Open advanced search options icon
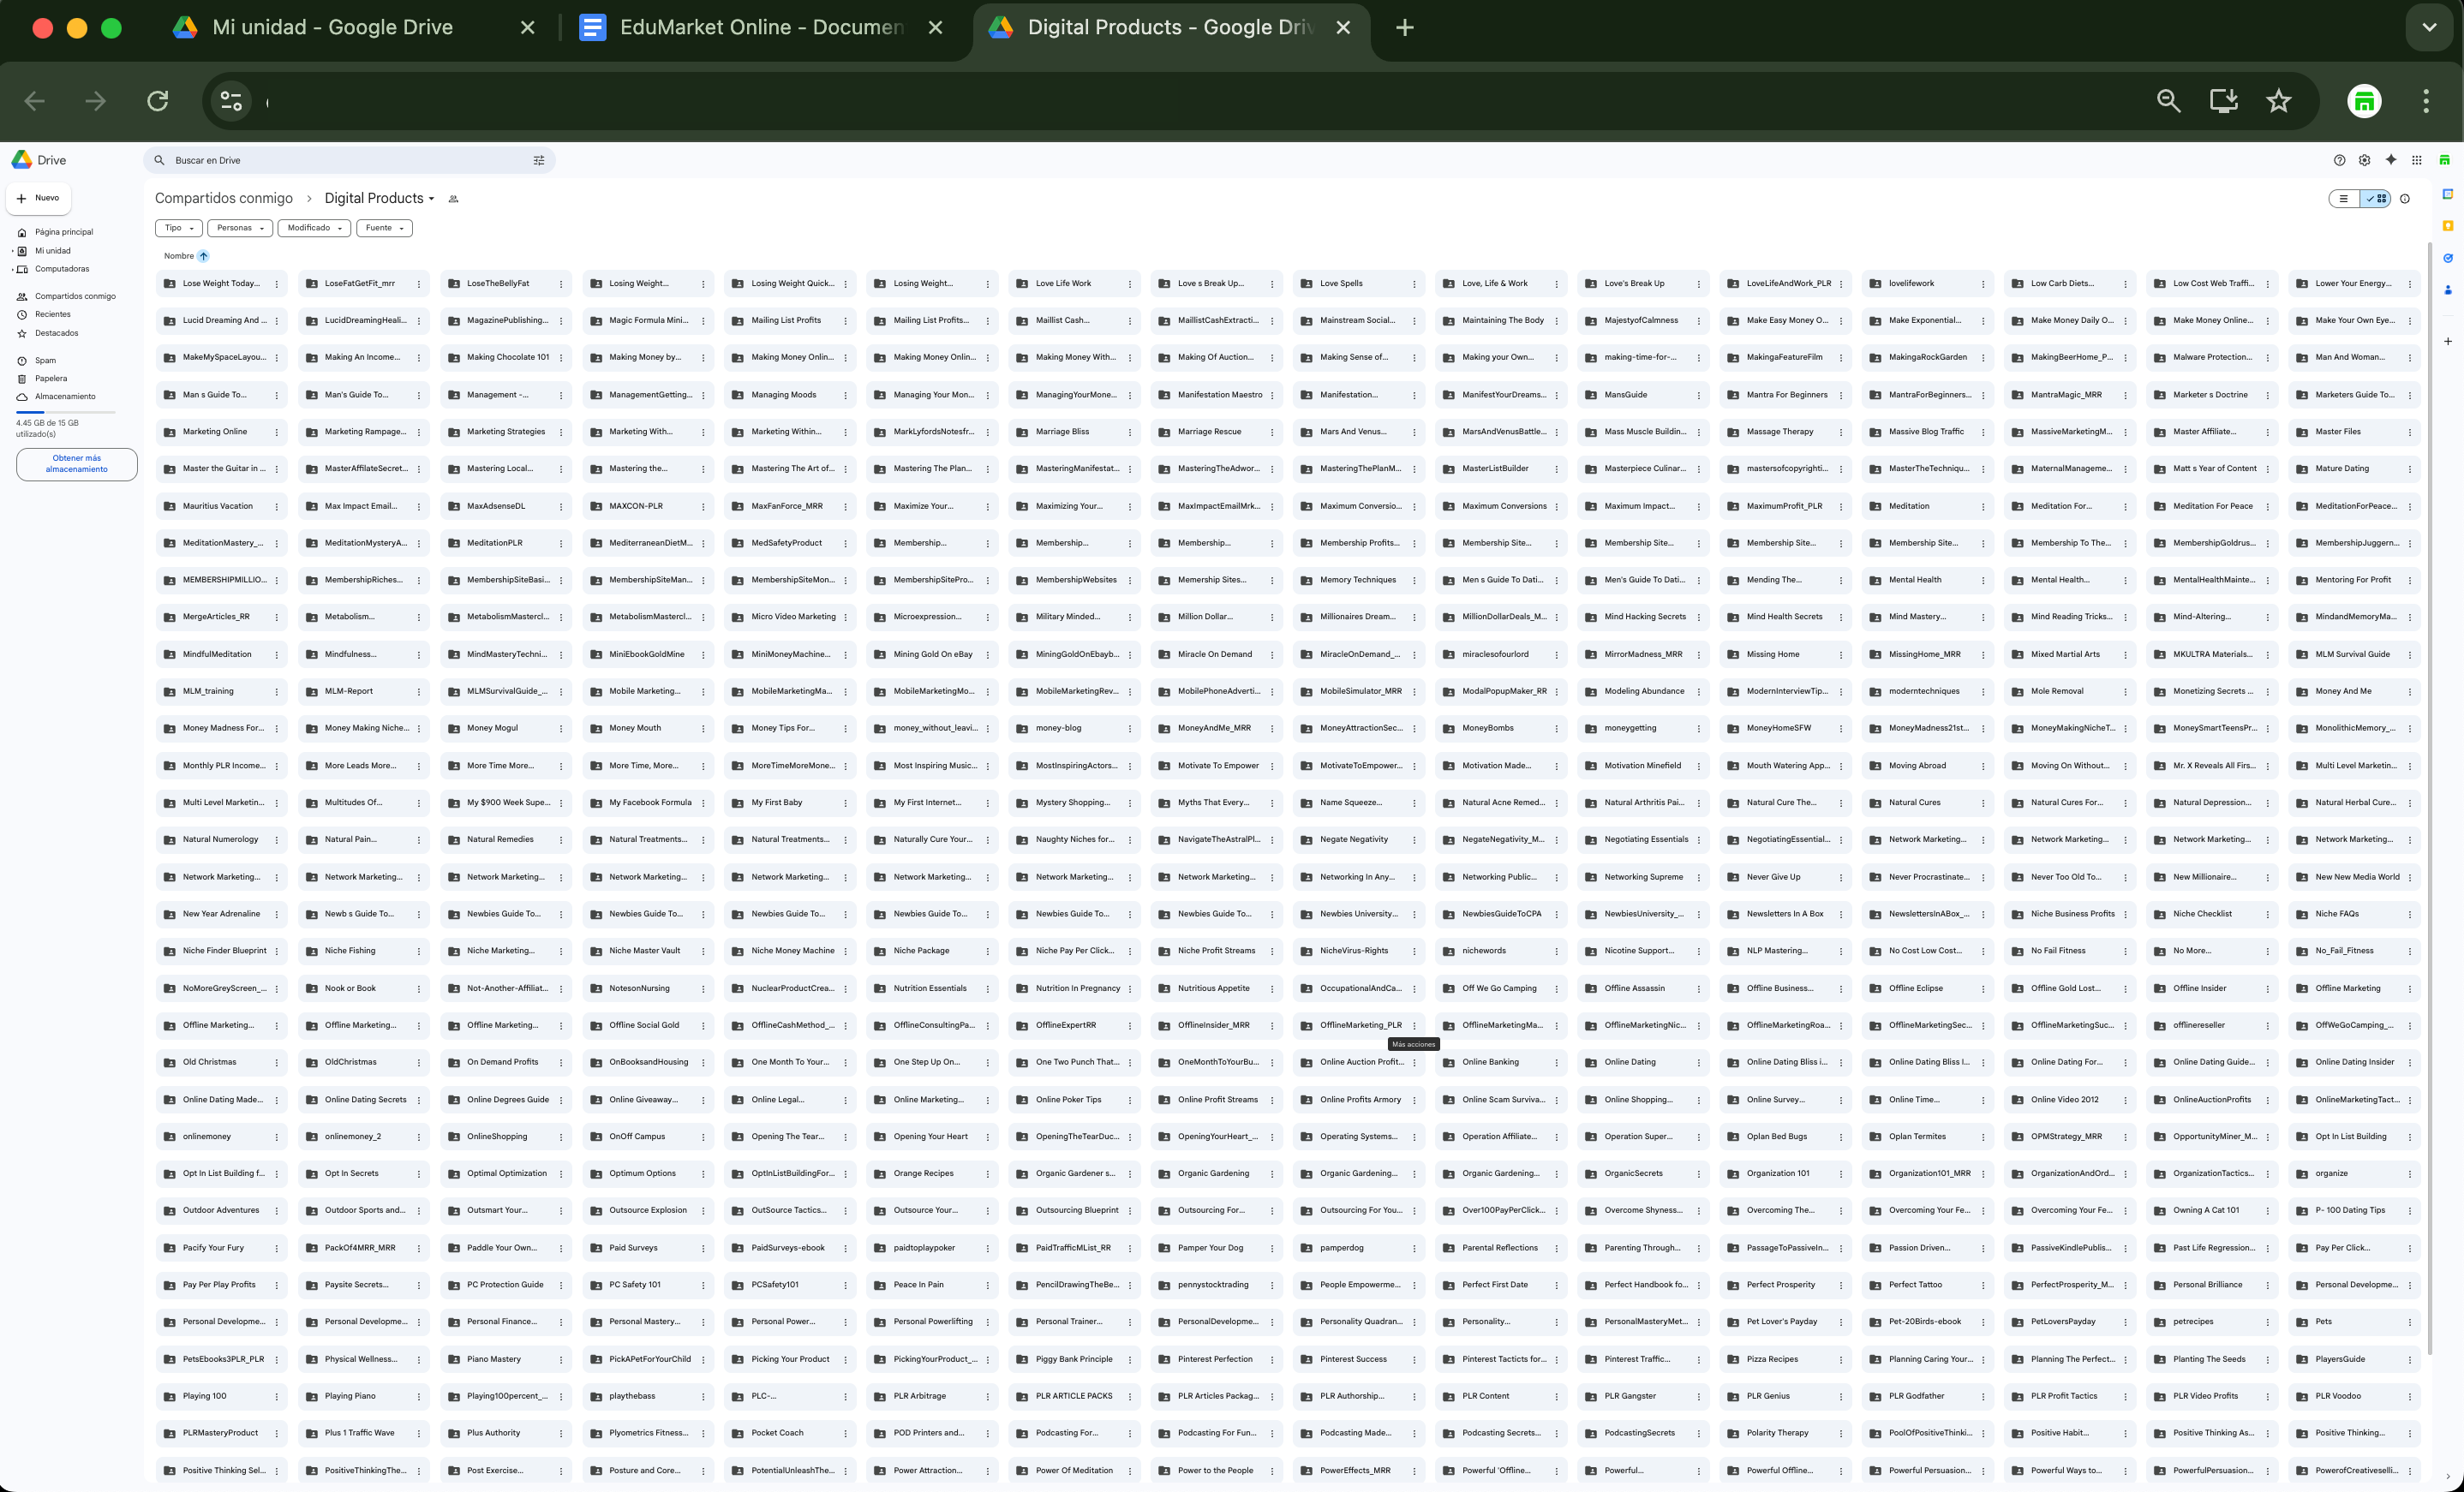Viewport: 2464px width, 1492px height. coord(538,160)
